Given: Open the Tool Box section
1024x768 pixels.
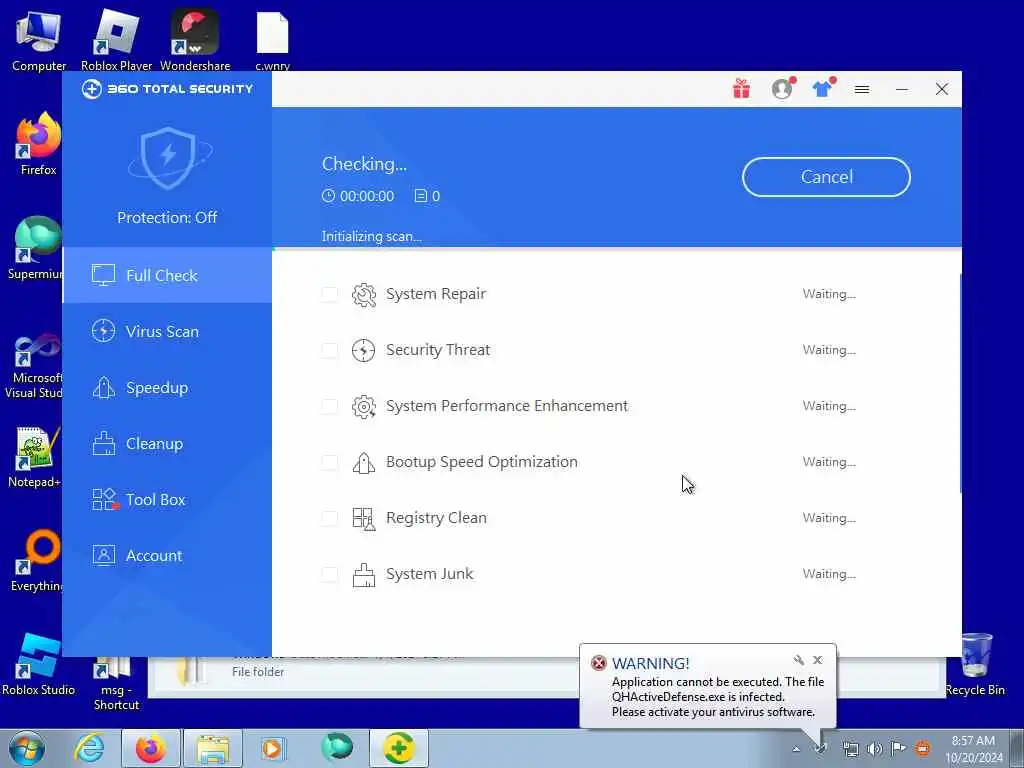Looking at the screenshot, I should coord(167,500).
